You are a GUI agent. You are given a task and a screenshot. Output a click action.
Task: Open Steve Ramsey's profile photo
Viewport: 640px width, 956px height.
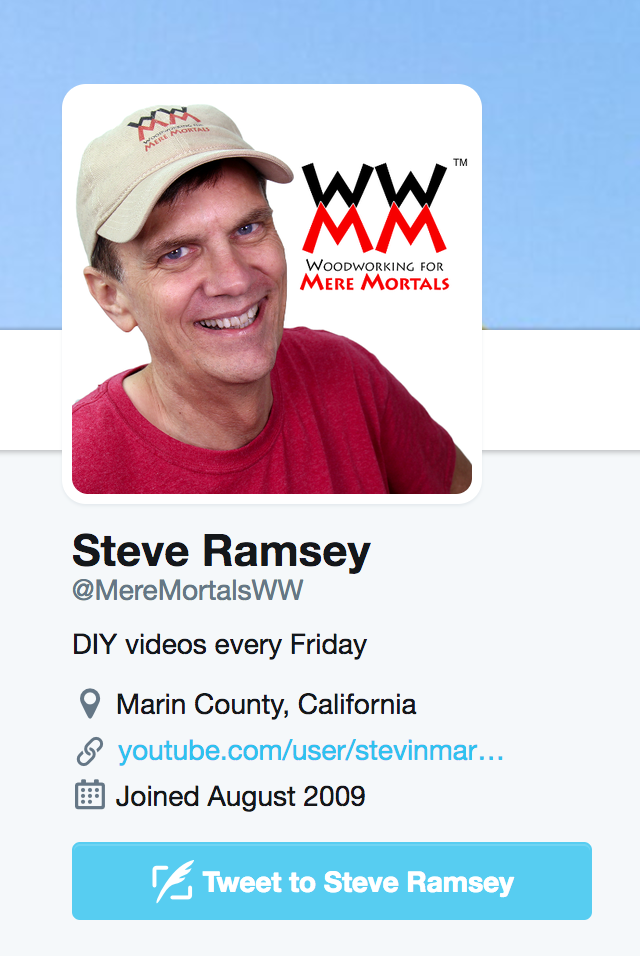click(272, 294)
